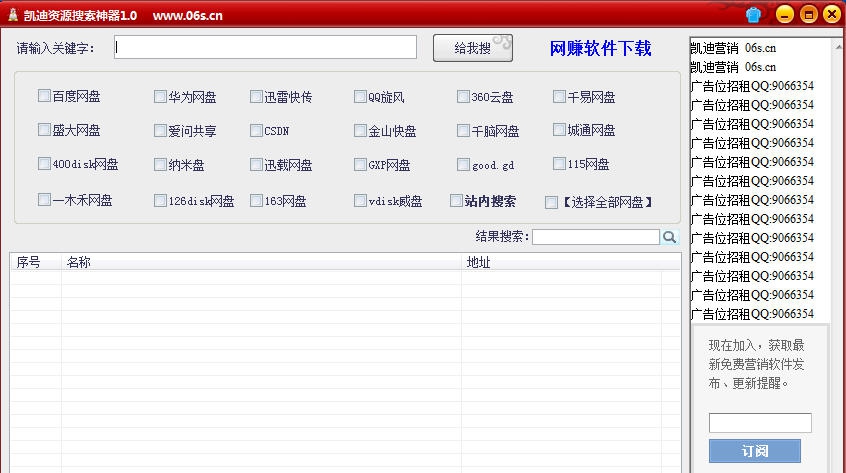Click the magnifier icon beside result search

(670, 237)
